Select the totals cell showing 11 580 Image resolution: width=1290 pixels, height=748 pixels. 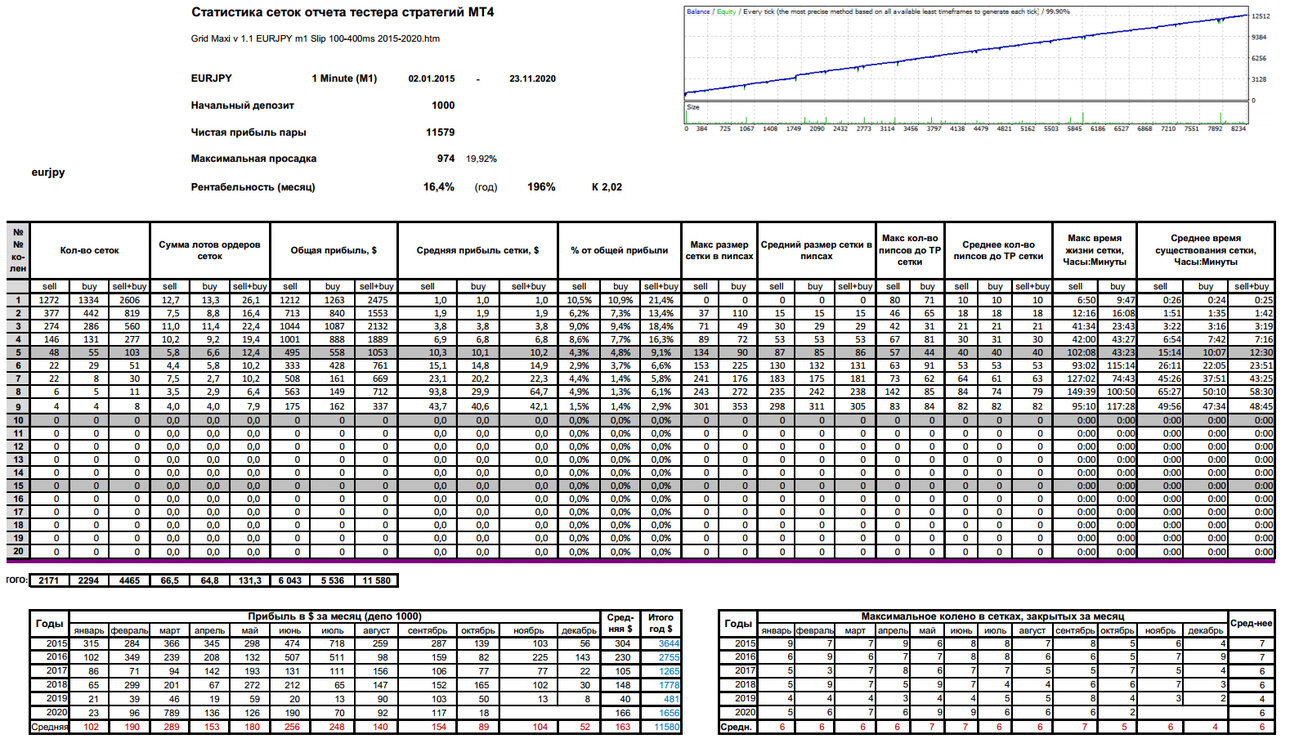point(377,580)
